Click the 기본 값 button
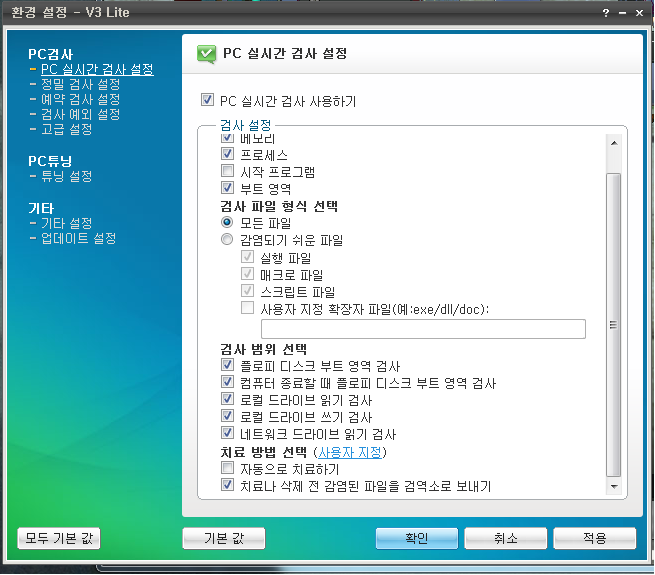 [x=223, y=538]
